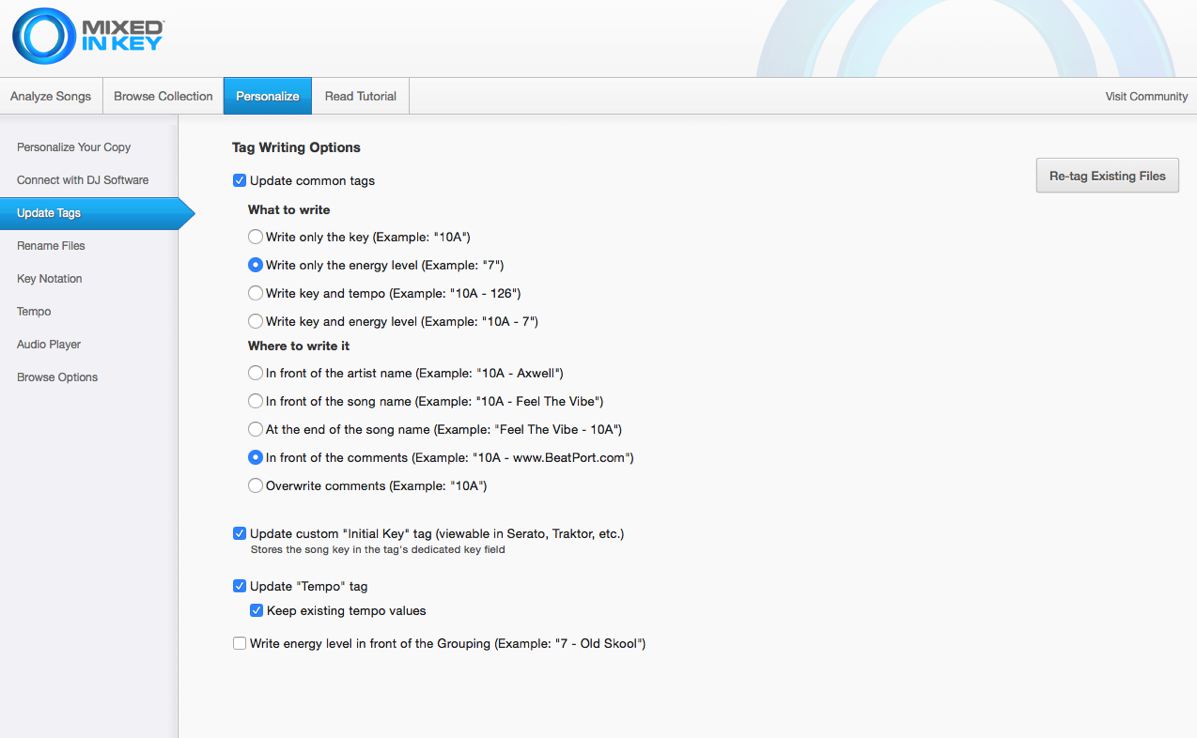Click the Visit Community link

coord(1146,97)
